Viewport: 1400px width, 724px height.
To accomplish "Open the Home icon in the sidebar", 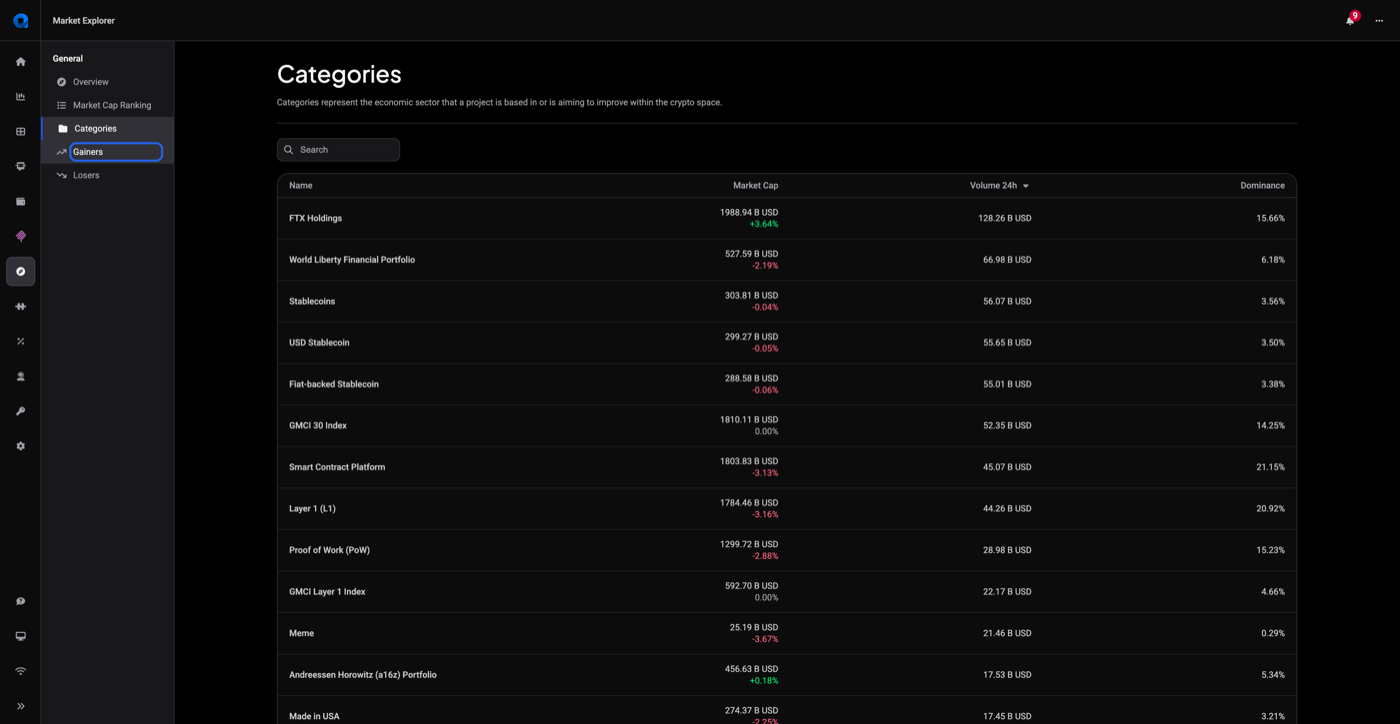I will point(20,62).
